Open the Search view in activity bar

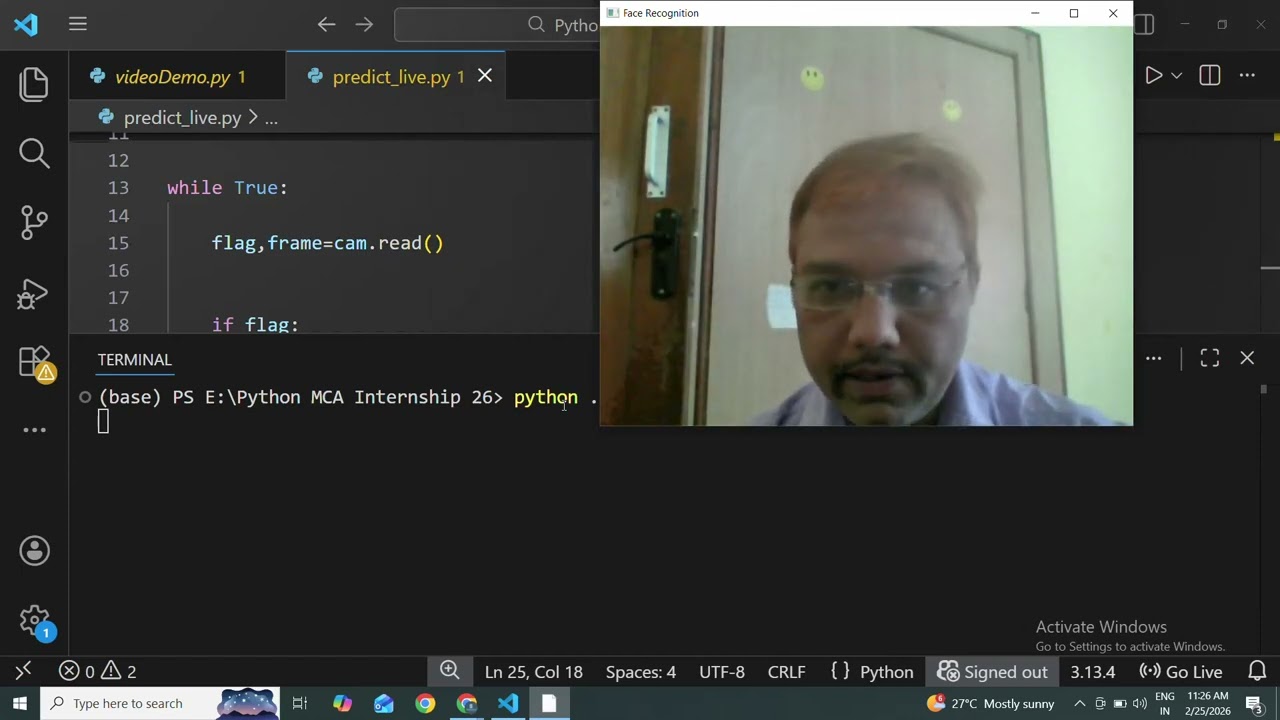click(x=34, y=153)
